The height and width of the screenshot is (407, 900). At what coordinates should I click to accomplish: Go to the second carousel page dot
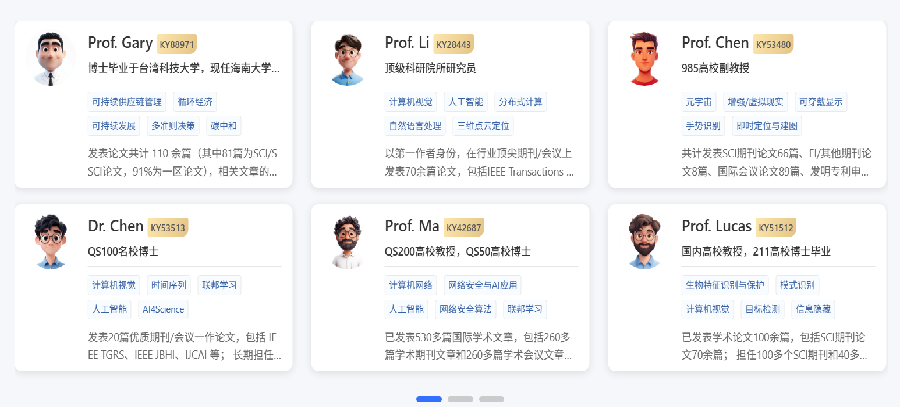[460, 399]
